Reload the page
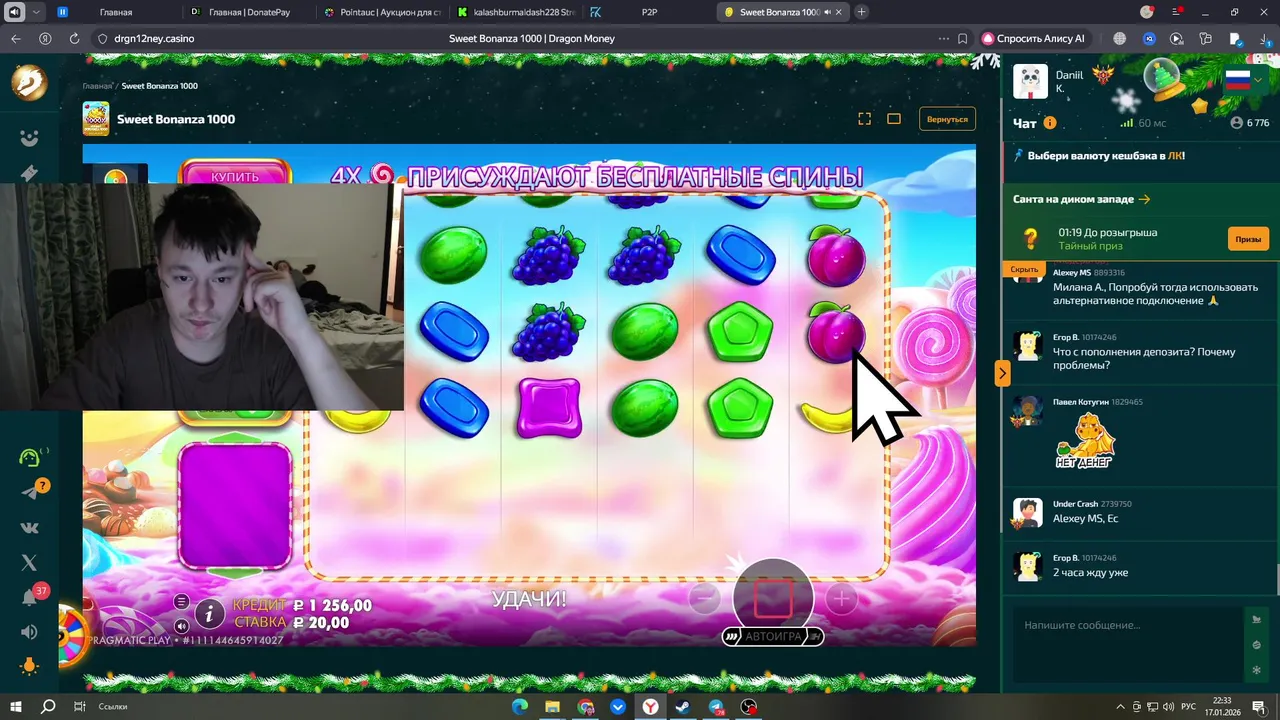This screenshot has height=720, width=1280. coord(74,38)
